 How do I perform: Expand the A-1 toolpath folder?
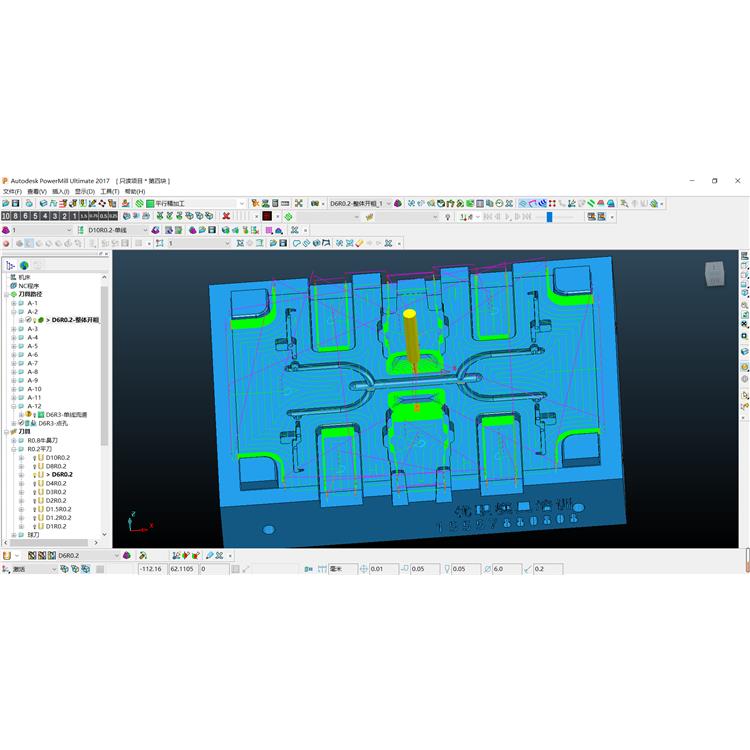pyautogui.click(x=14, y=303)
